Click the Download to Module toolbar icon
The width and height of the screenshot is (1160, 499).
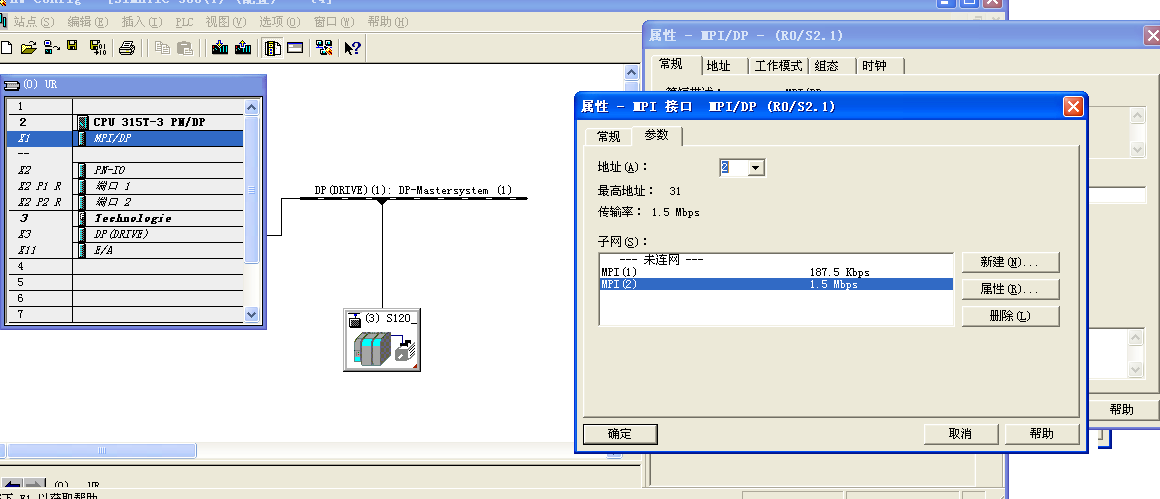(x=220, y=48)
